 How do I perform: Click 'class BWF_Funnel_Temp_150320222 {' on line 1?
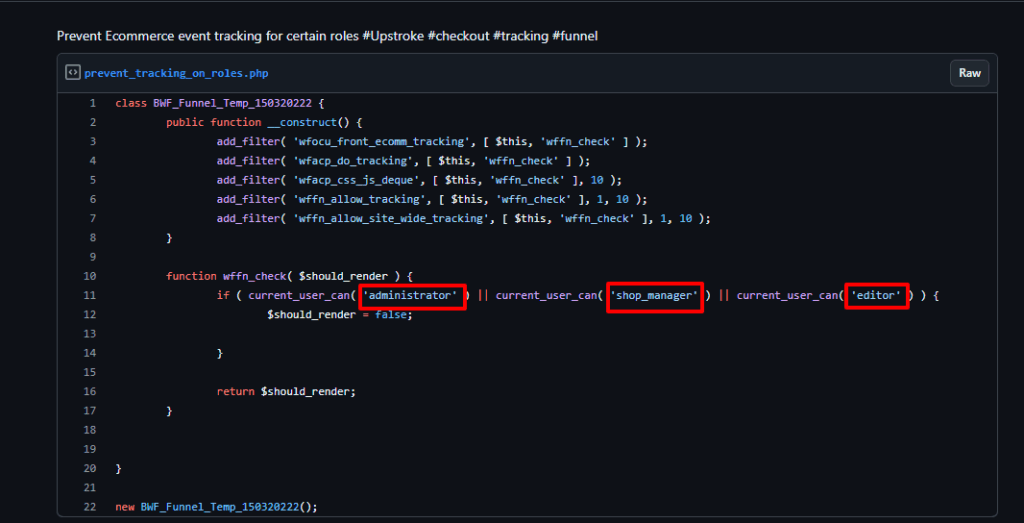(220, 103)
